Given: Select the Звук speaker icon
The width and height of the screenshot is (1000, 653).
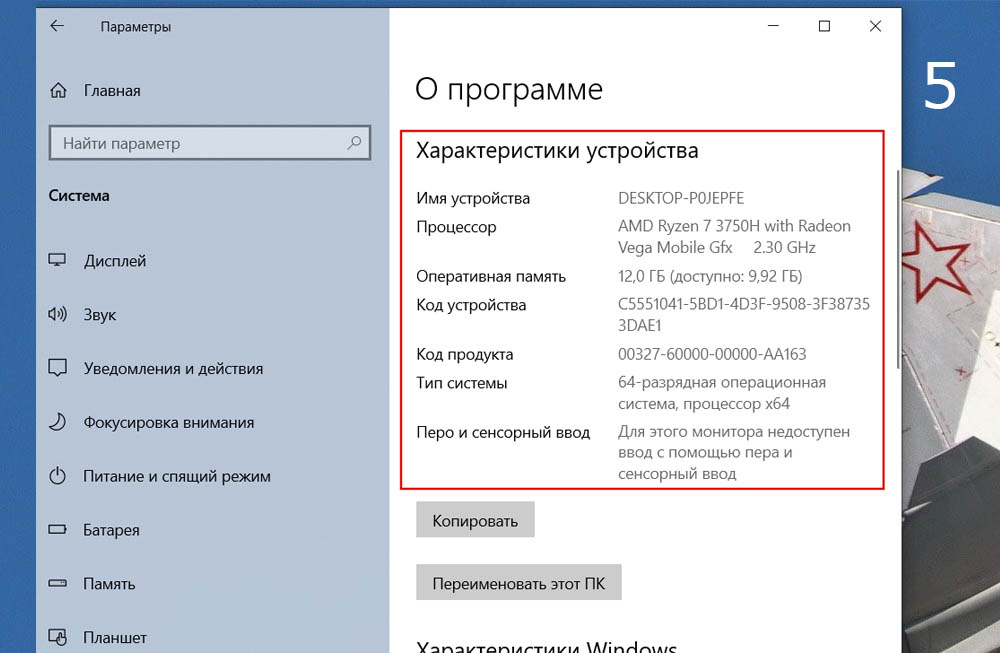Looking at the screenshot, I should (x=57, y=314).
